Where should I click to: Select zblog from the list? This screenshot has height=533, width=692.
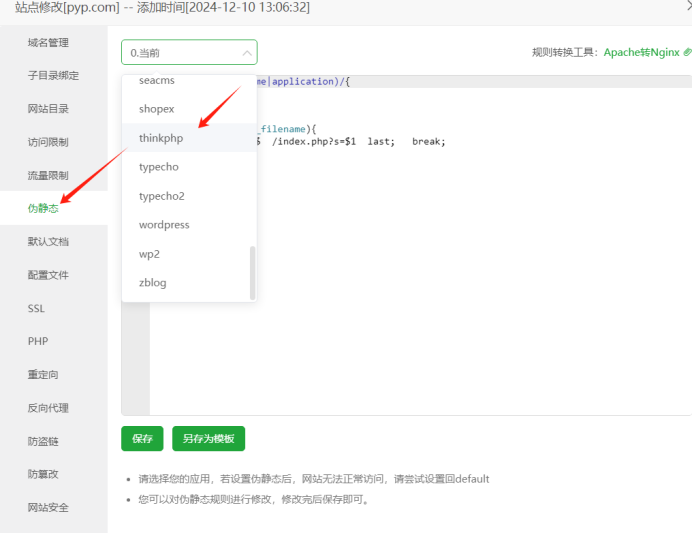(153, 283)
